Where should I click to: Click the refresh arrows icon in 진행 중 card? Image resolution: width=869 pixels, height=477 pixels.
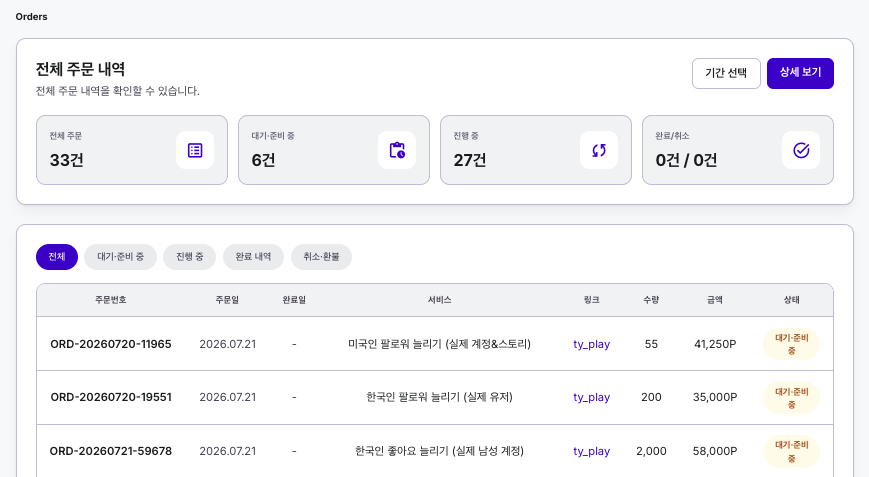click(599, 150)
